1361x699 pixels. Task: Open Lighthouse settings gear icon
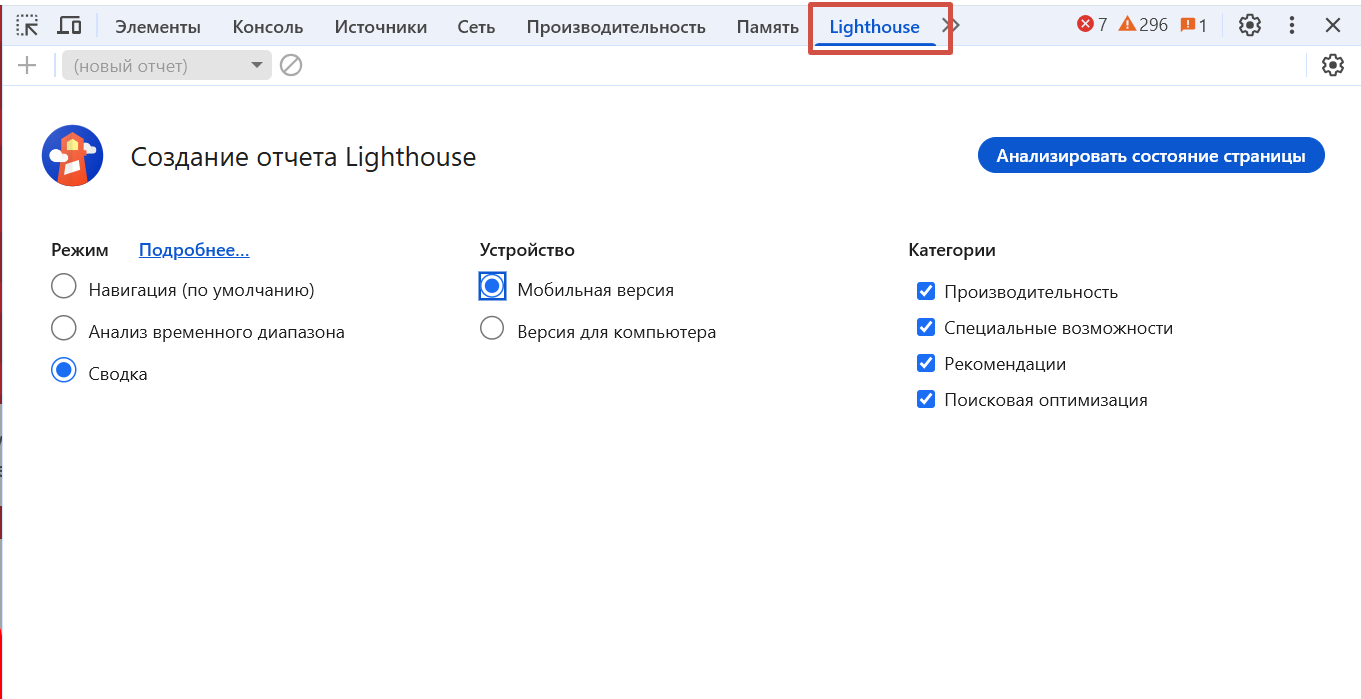(x=1332, y=66)
